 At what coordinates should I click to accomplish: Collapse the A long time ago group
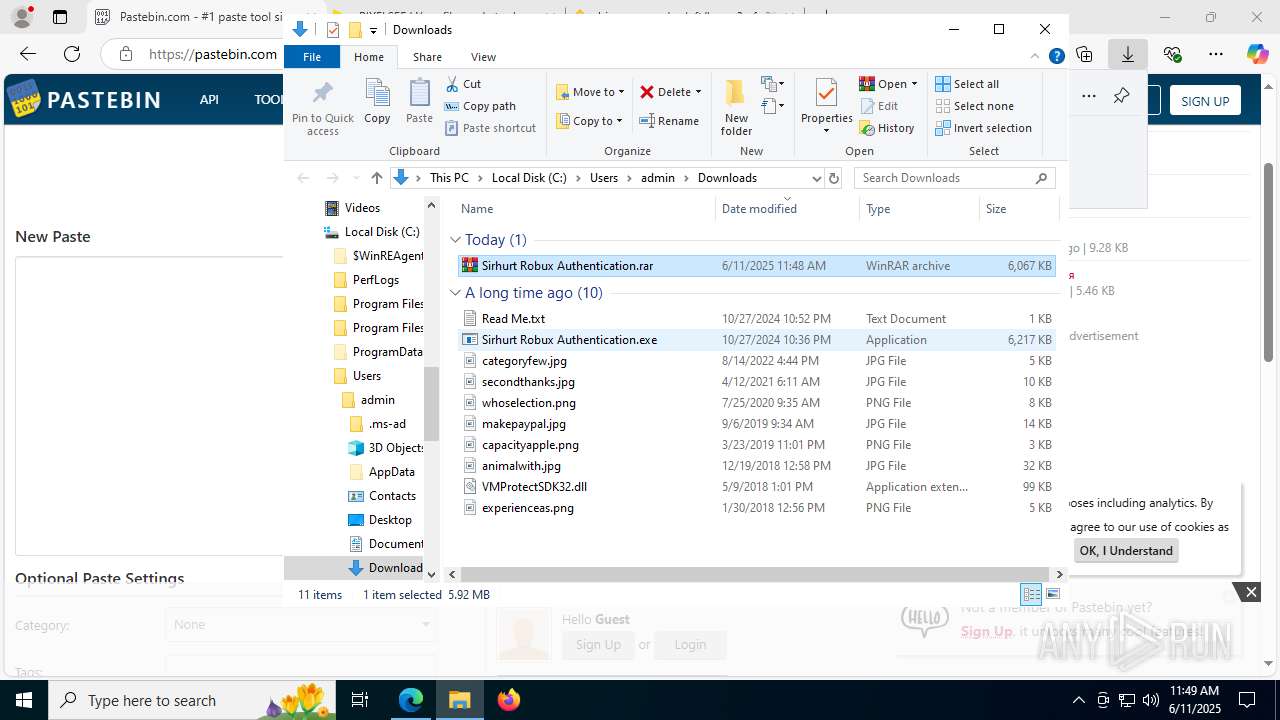click(456, 293)
